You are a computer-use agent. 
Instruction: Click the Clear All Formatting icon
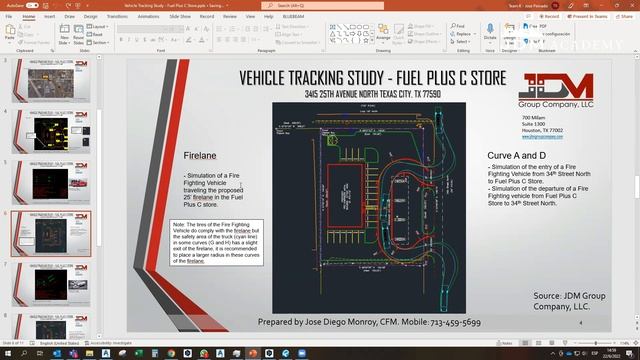(x=207, y=29)
